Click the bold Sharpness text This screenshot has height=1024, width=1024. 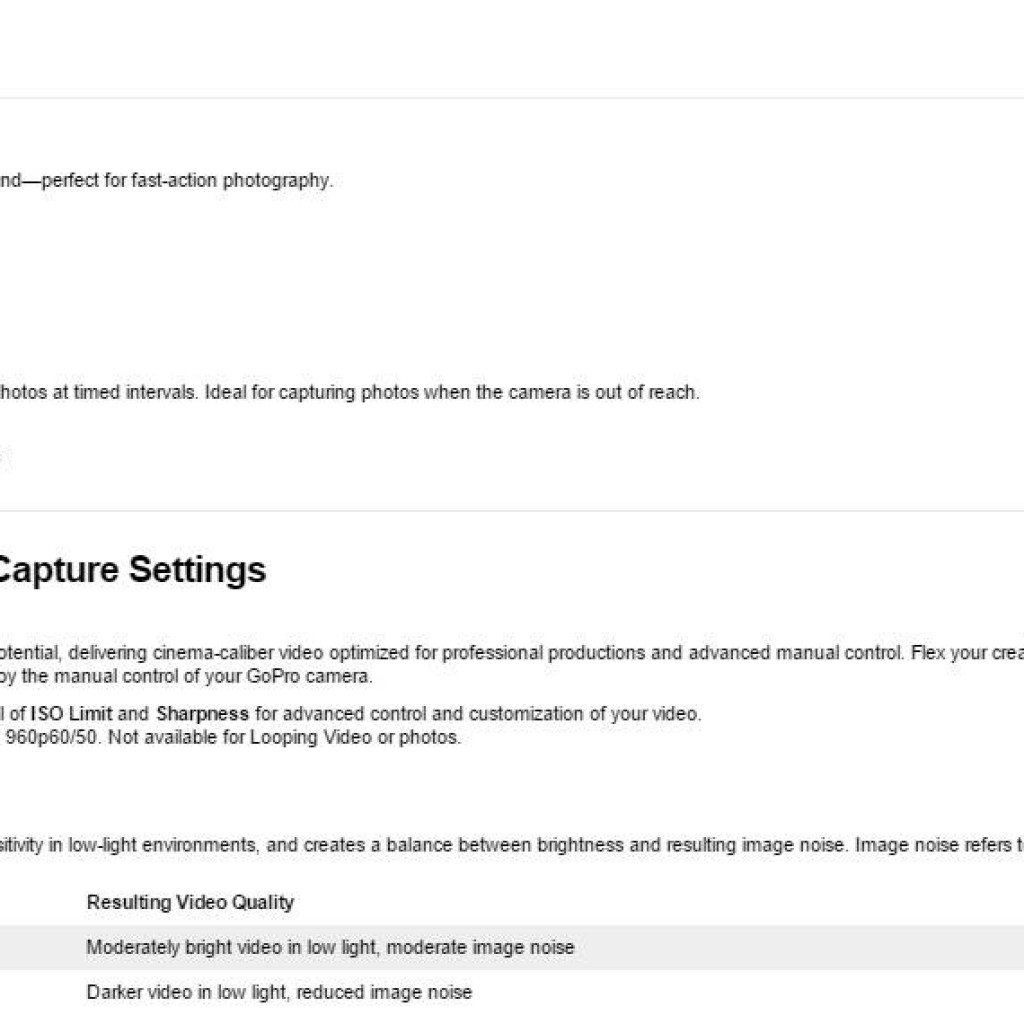pos(202,714)
